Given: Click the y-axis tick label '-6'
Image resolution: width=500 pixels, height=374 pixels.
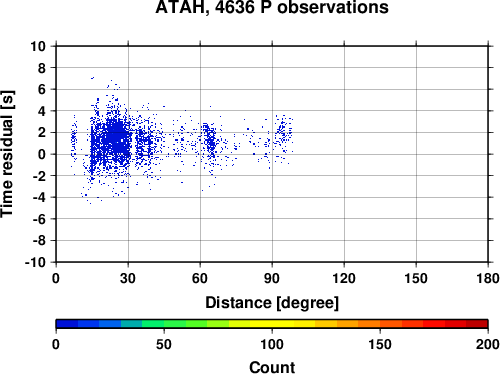Looking at the screenshot, I should click(39, 219).
